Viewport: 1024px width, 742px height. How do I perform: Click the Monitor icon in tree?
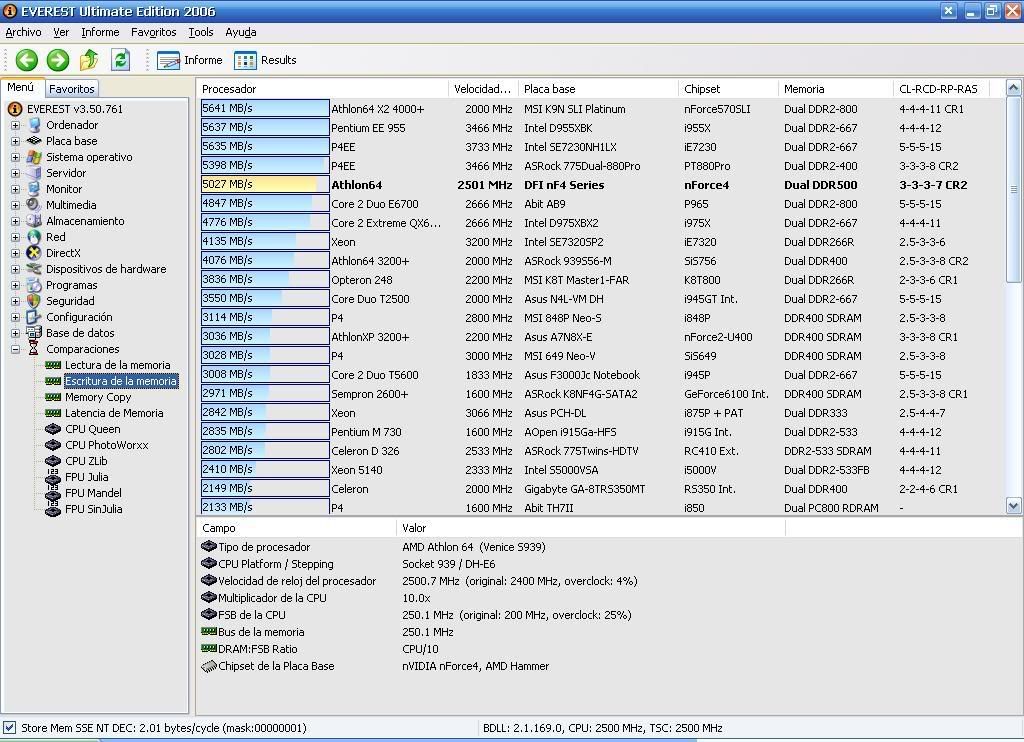click(34, 189)
